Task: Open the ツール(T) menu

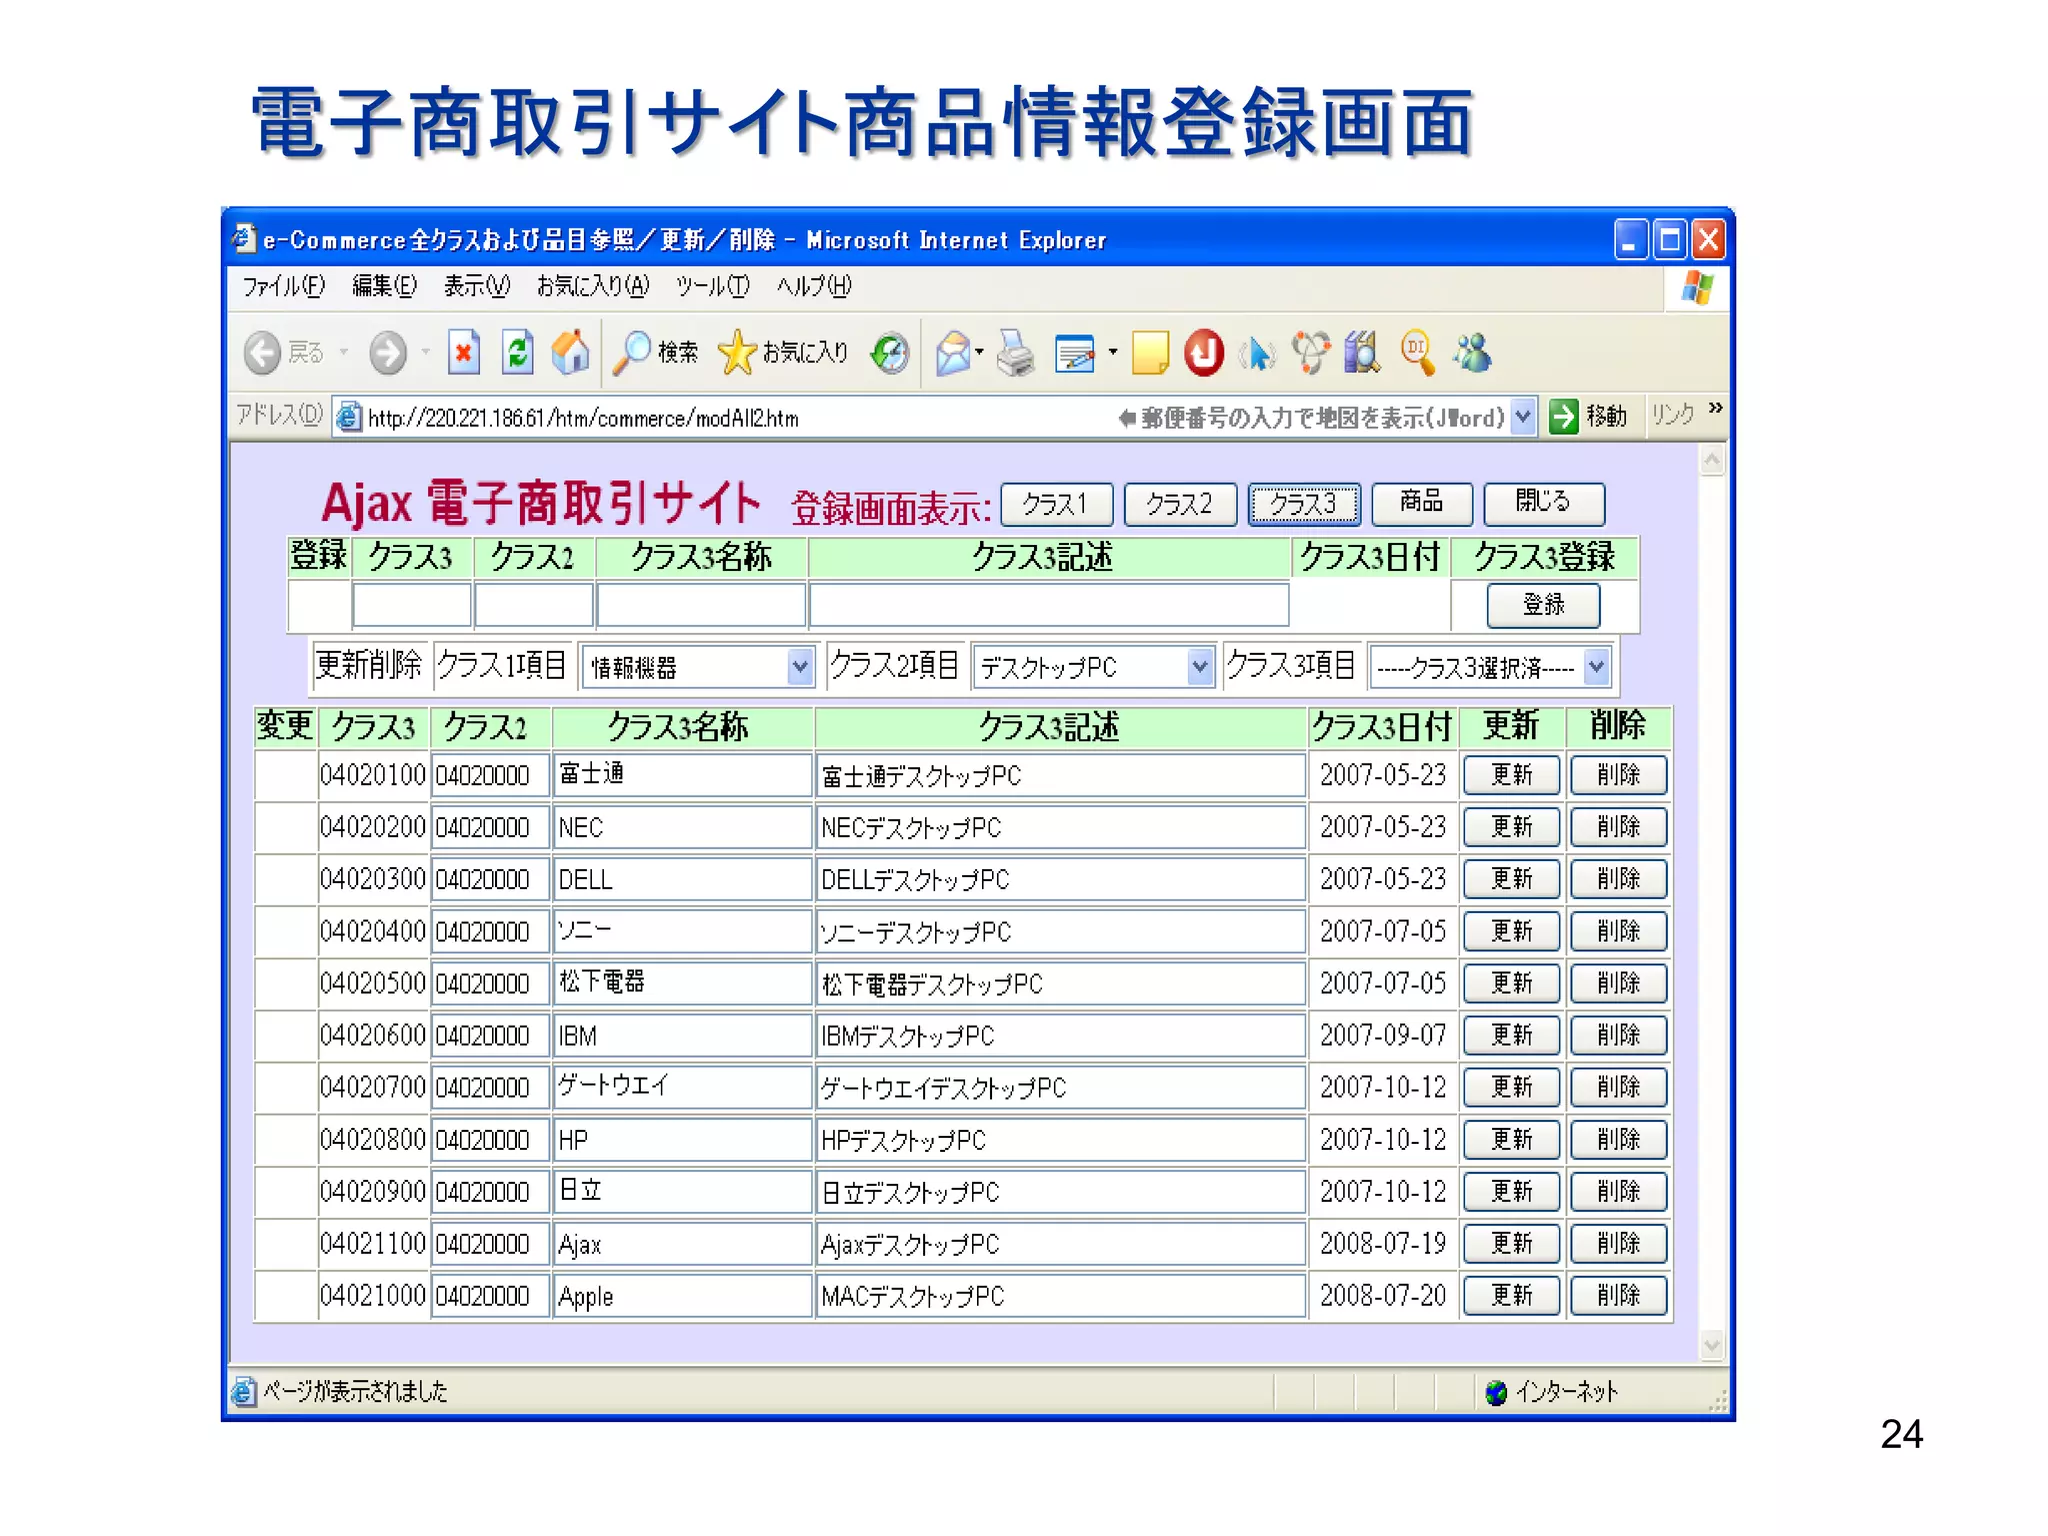Action: 712,287
